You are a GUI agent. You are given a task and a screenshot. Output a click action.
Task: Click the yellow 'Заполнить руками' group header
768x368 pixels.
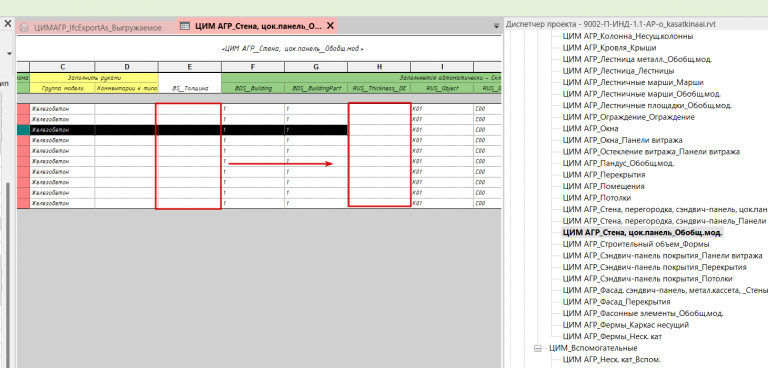(x=94, y=77)
